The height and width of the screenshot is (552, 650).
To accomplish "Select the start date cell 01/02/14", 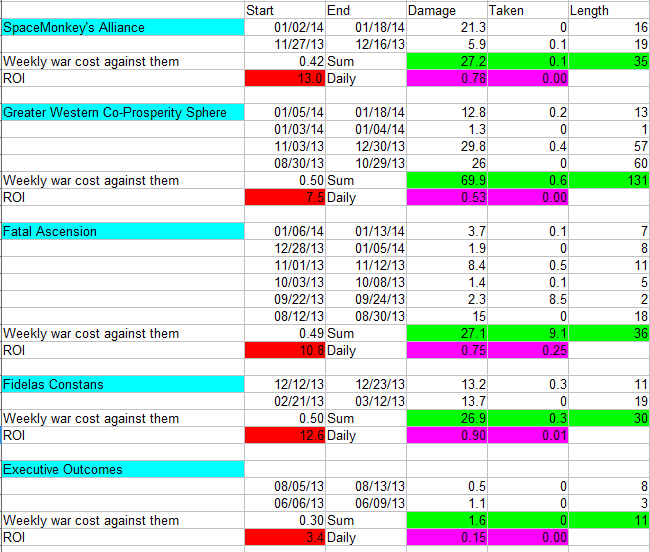I will point(285,27).
